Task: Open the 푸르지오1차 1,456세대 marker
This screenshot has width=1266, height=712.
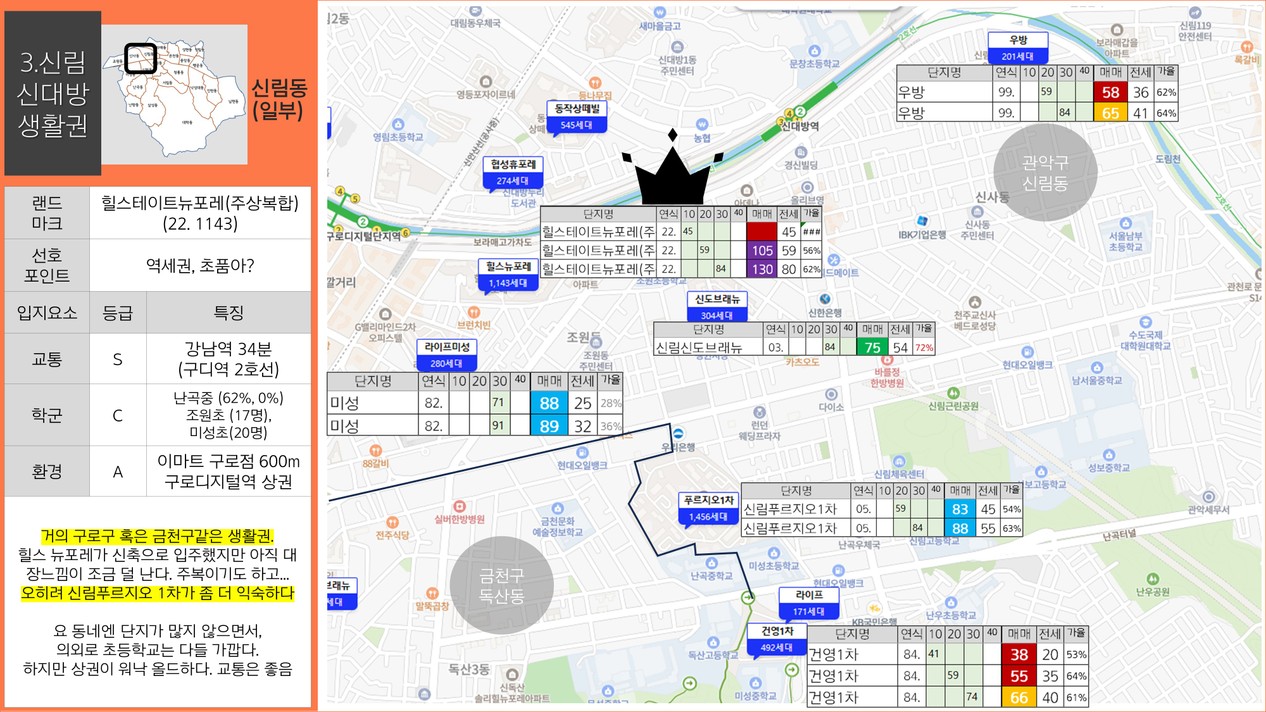Action: click(708, 508)
